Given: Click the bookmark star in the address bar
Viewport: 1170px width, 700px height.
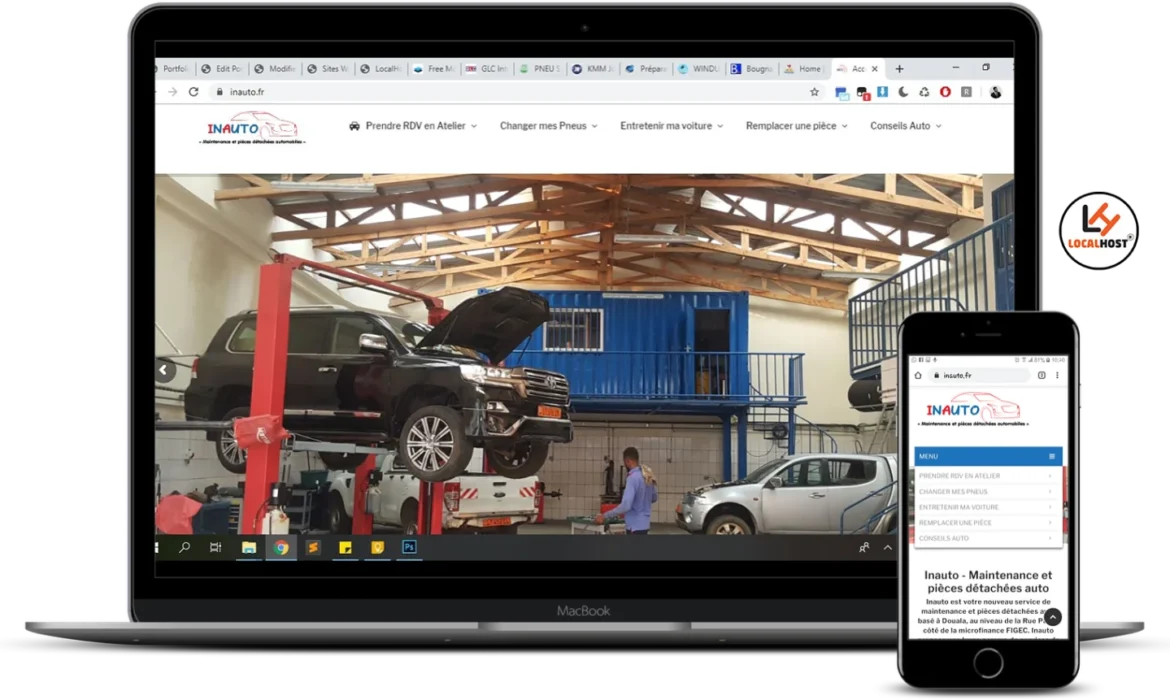Looking at the screenshot, I should [x=814, y=92].
